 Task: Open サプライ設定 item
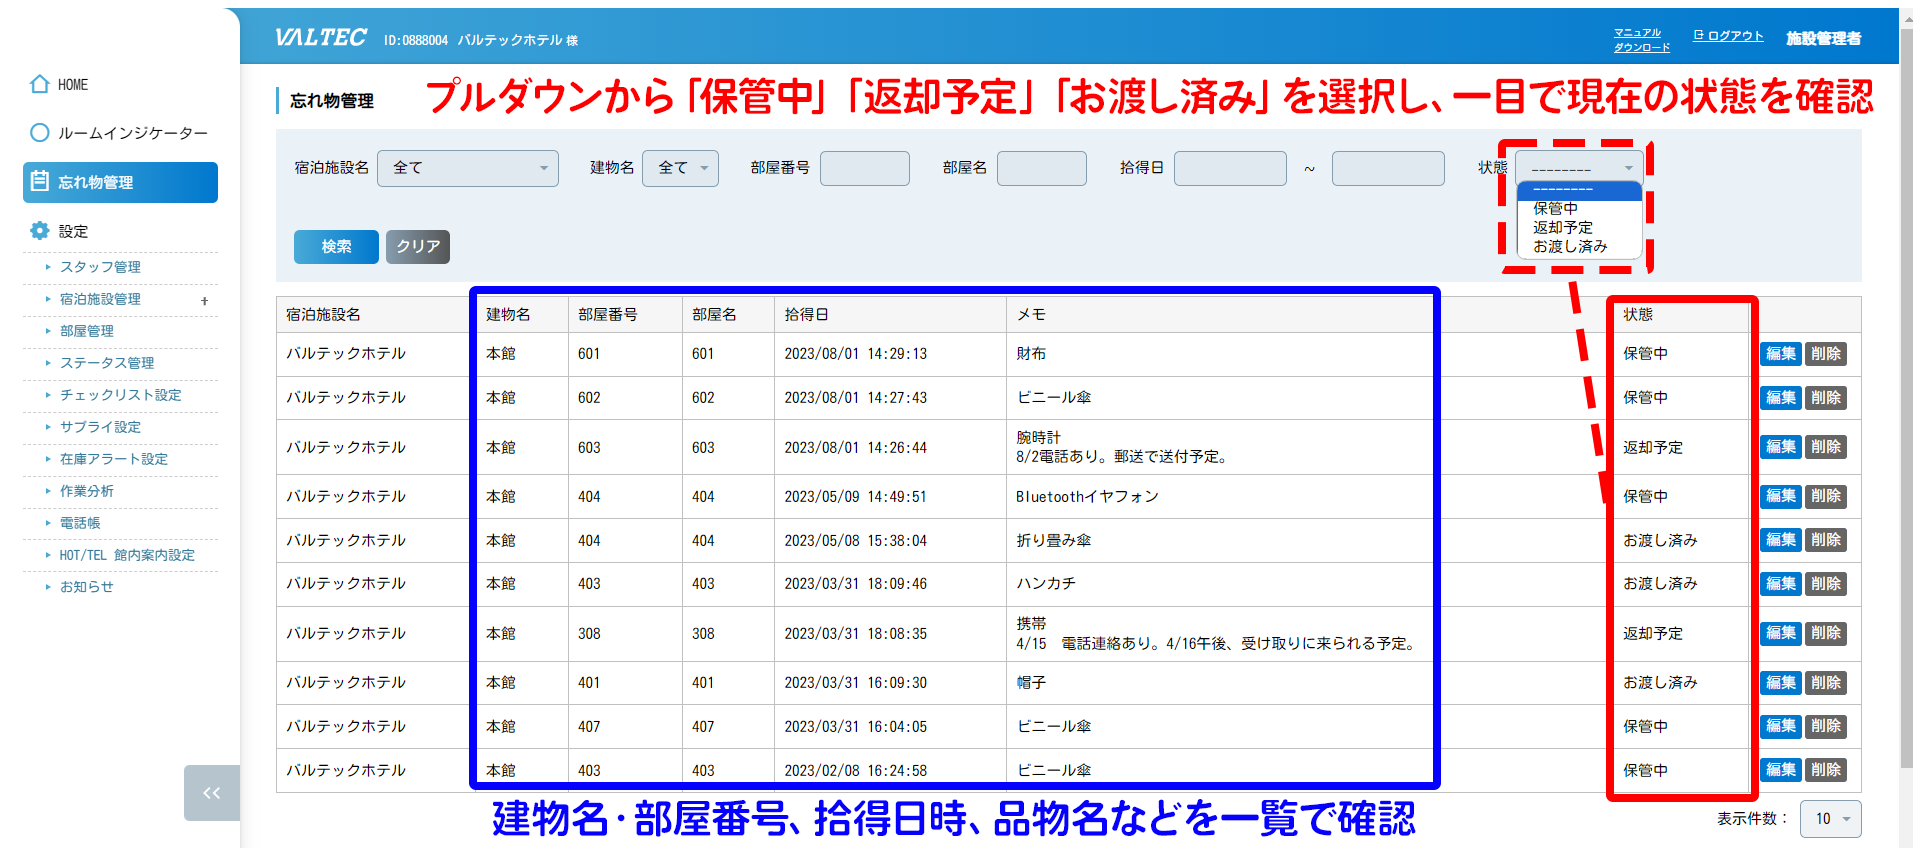coord(100,427)
